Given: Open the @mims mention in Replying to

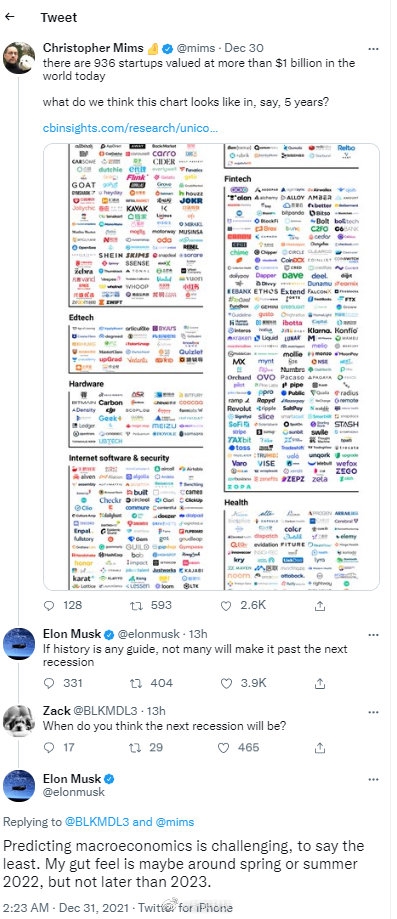Looking at the screenshot, I should [177, 822].
